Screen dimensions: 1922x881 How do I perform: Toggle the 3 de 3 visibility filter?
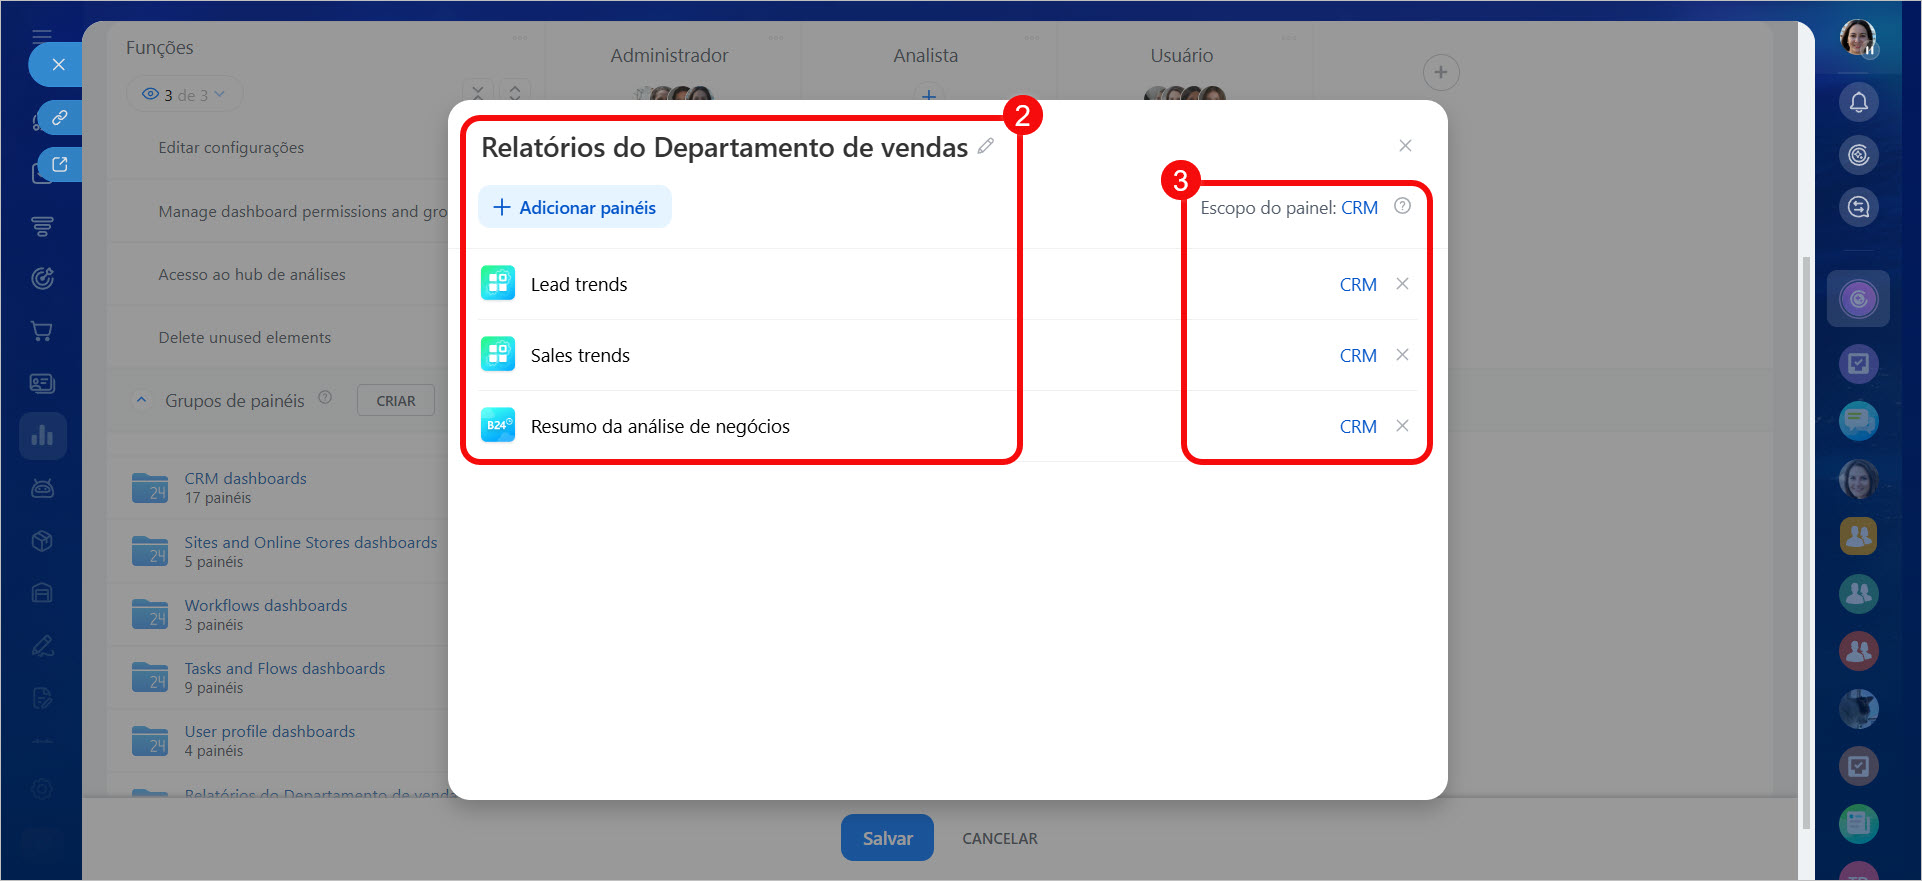pyautogui.click(x=185, y=95)
